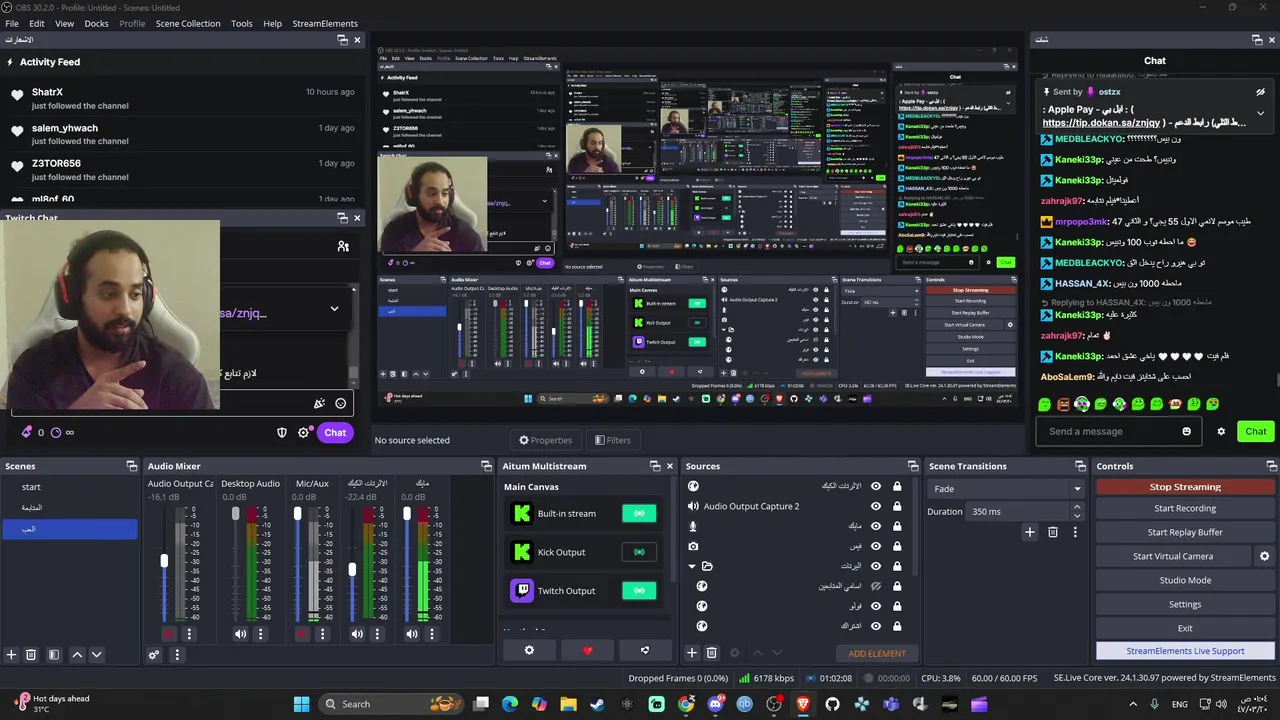
Task: Undock the Controls panel with the float icon
Action: tap(1272, 466)
